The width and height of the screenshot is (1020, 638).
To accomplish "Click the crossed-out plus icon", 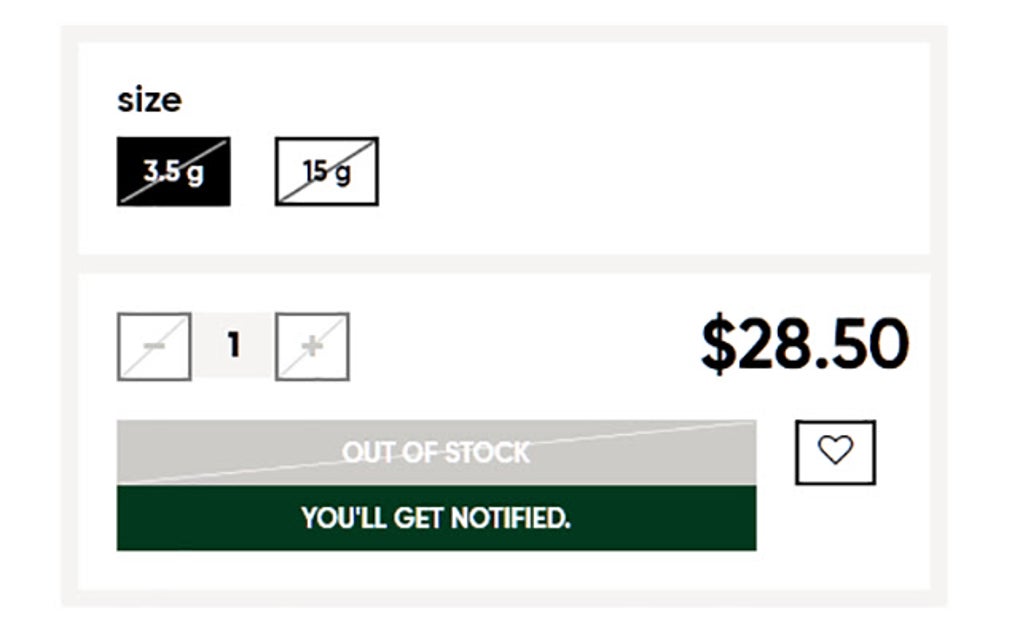I will (312, 347).
